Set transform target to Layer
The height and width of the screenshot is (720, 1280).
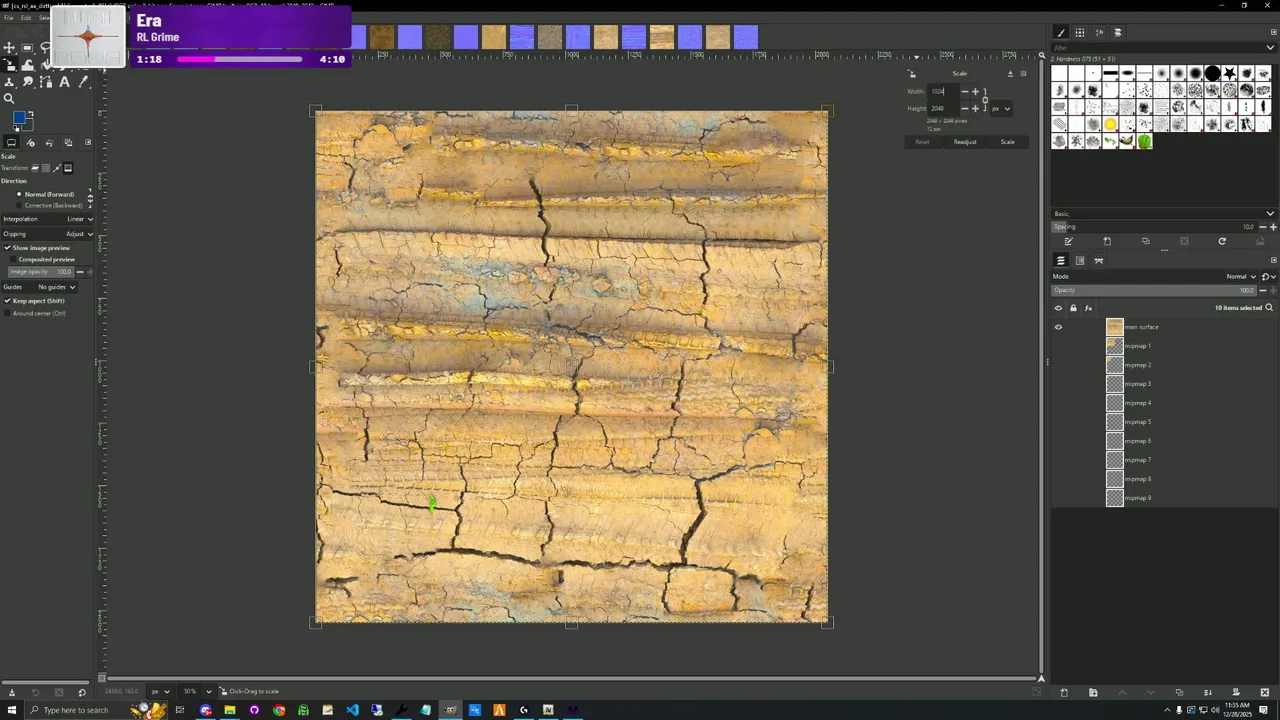[35, 168]
